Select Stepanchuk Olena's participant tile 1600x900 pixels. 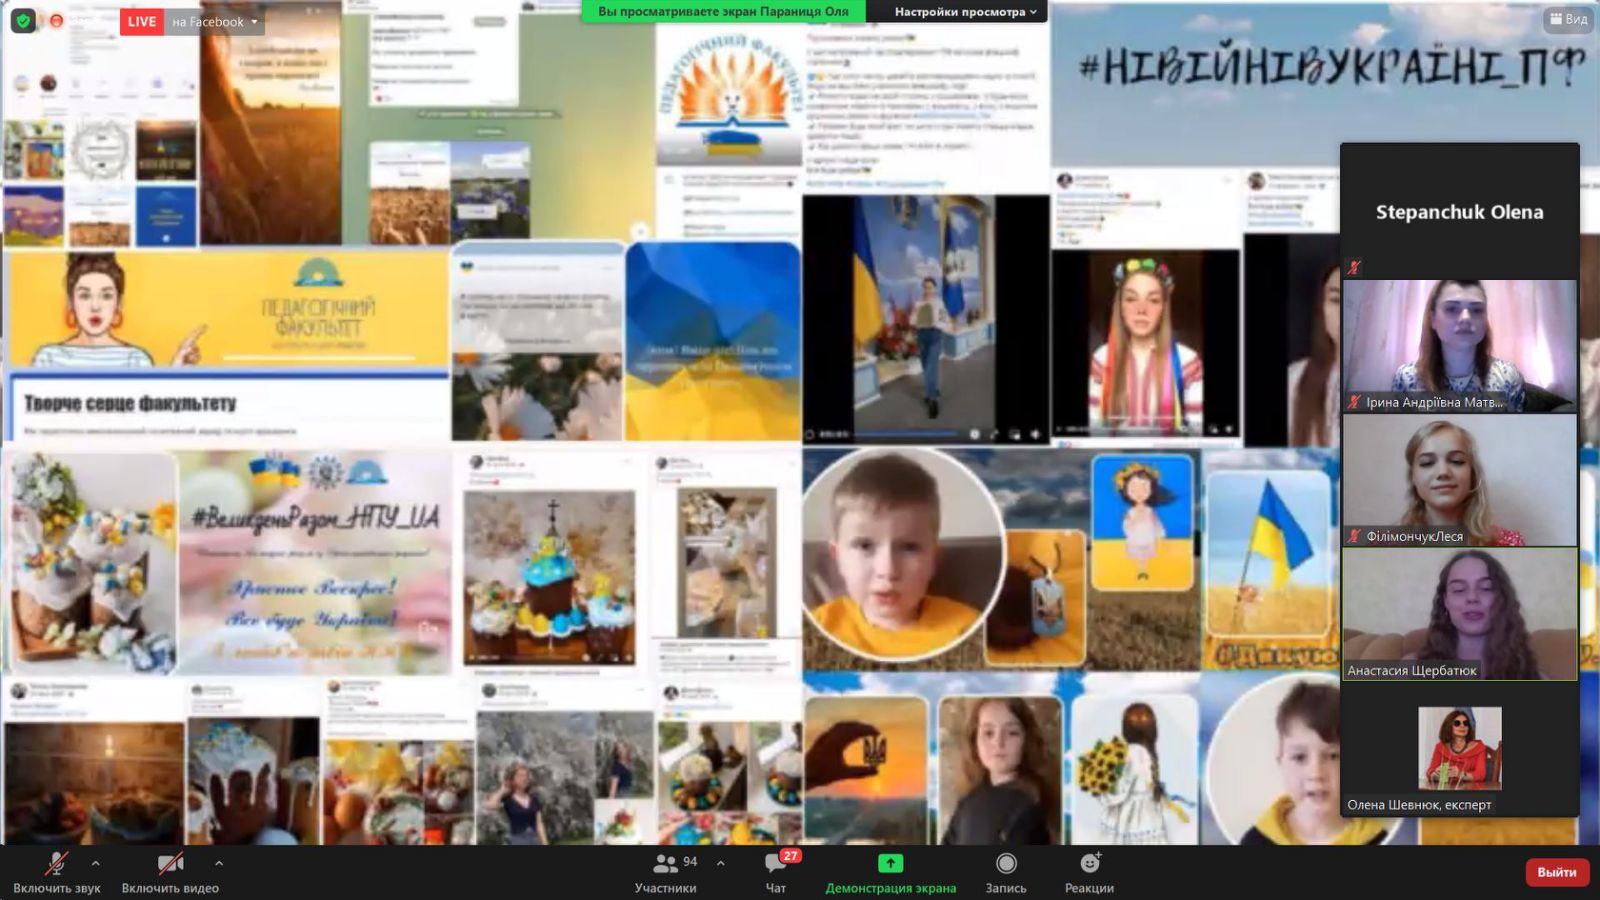point(1459,211)
